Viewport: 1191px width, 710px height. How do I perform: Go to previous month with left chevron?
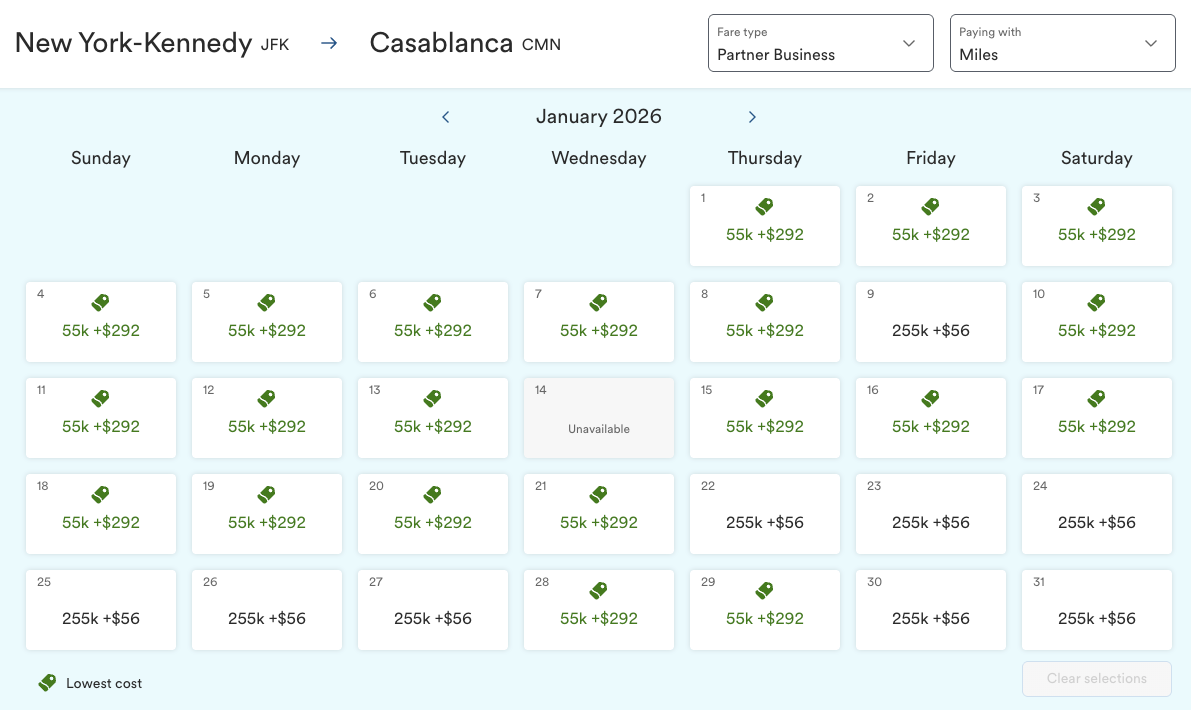(446, 117)
